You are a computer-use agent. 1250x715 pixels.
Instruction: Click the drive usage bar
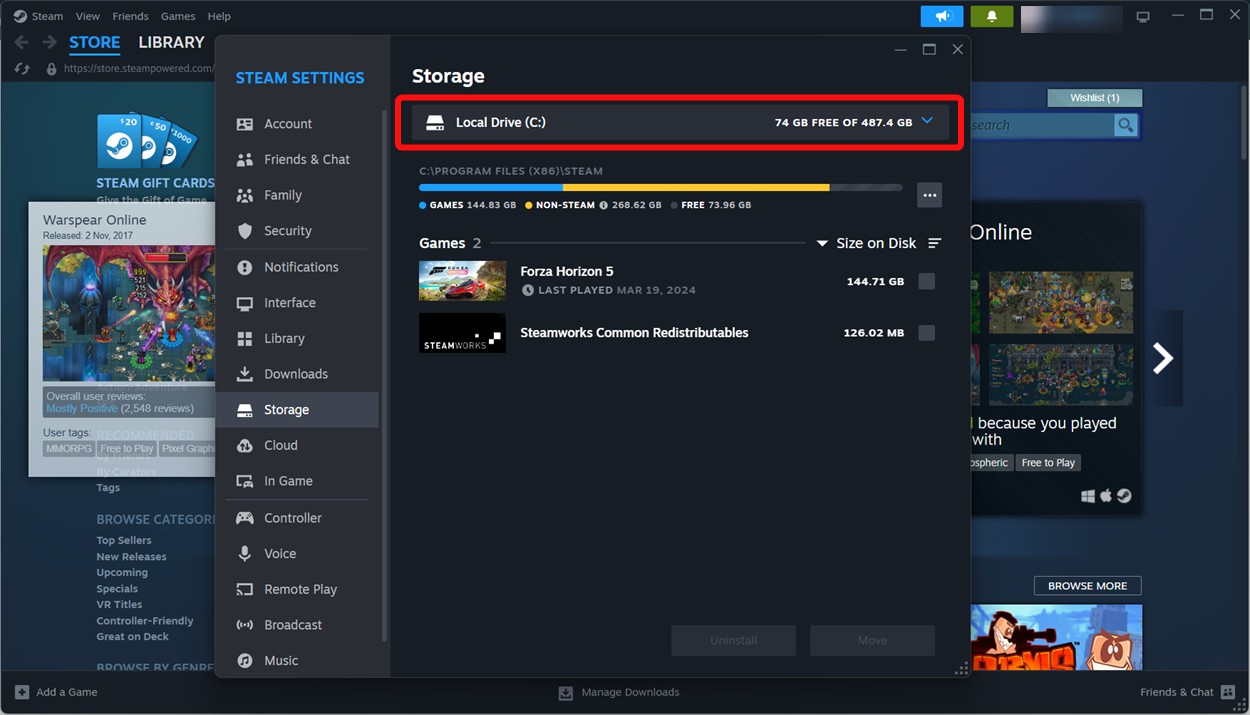(x=659, y=187)
